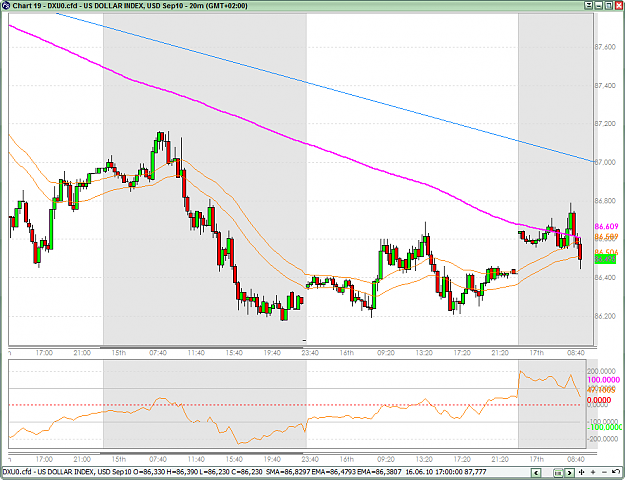Click the 16.06.10 17:00:00 timestamp in status bar
This screenshot has height=480, width=625.
(434, 472)
